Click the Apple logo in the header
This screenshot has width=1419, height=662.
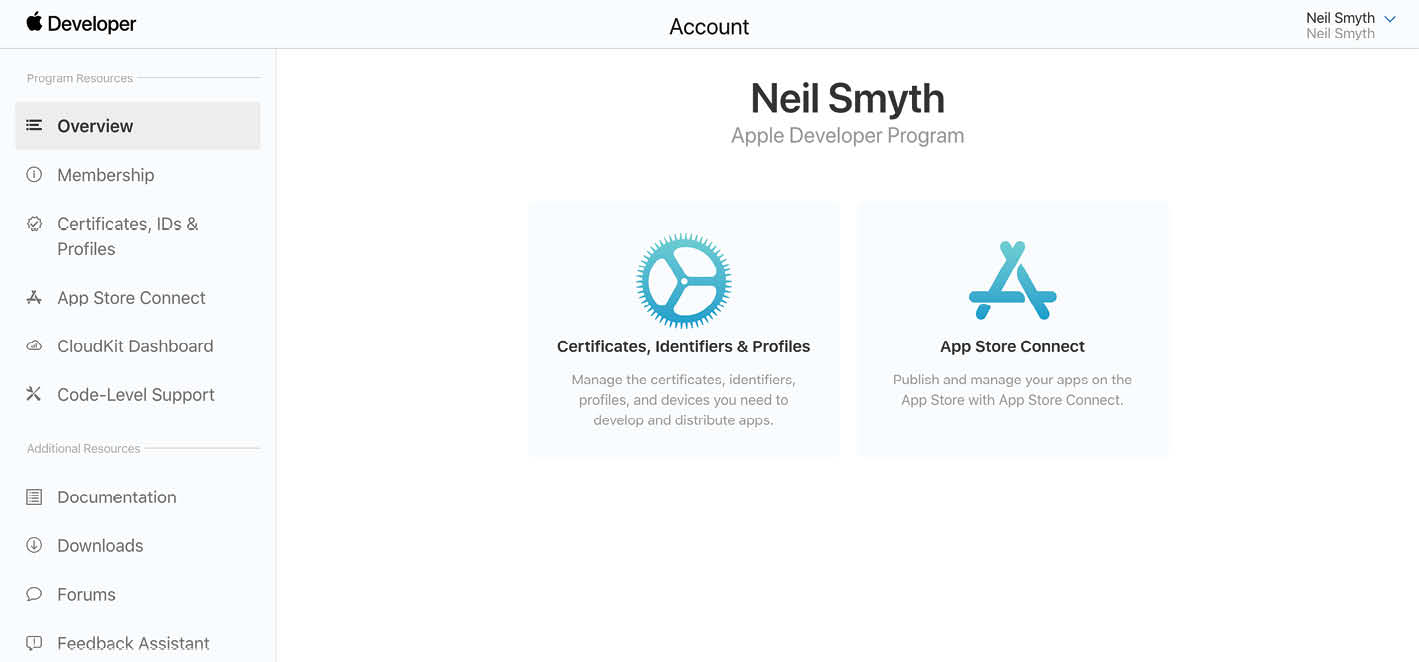35,22
